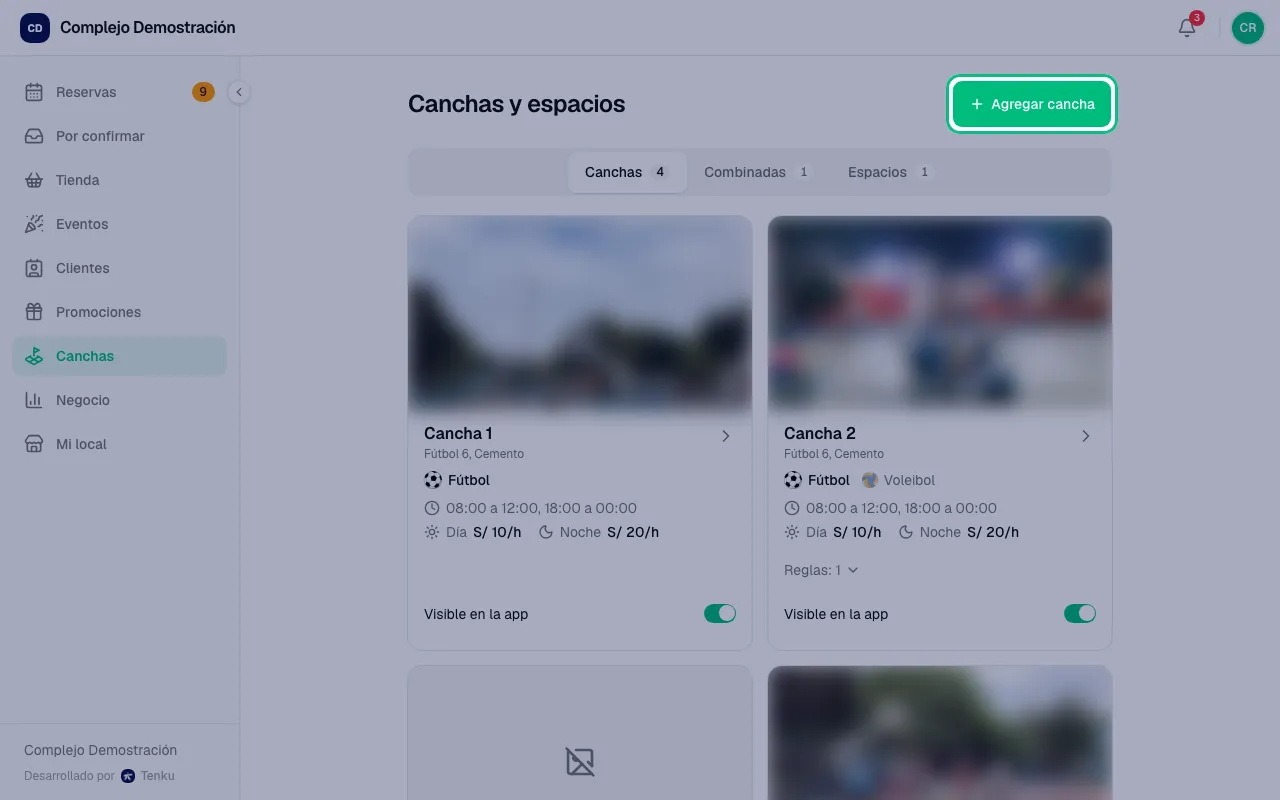This screenshot has height=800, width=1280.
Task: Click the sun Día icon on Cancha 2
Action: click(792, 532)
